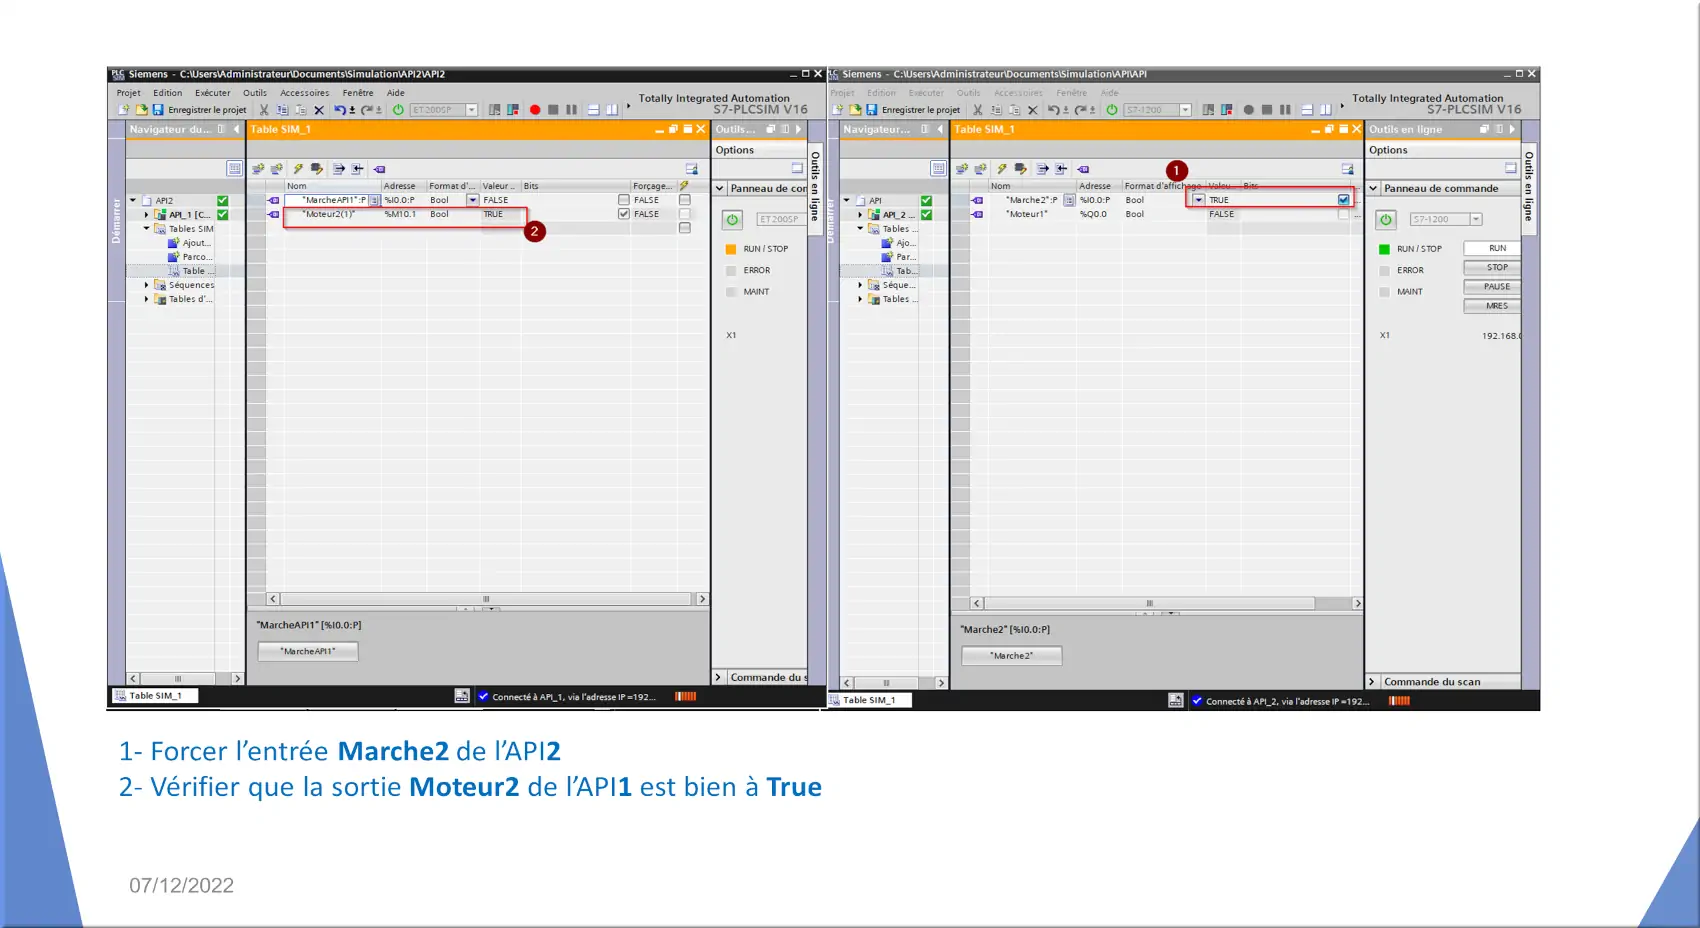Toggle green check next to API2 tree node
This screenshot has height=928, width=1700.
[x=223, y=201]
